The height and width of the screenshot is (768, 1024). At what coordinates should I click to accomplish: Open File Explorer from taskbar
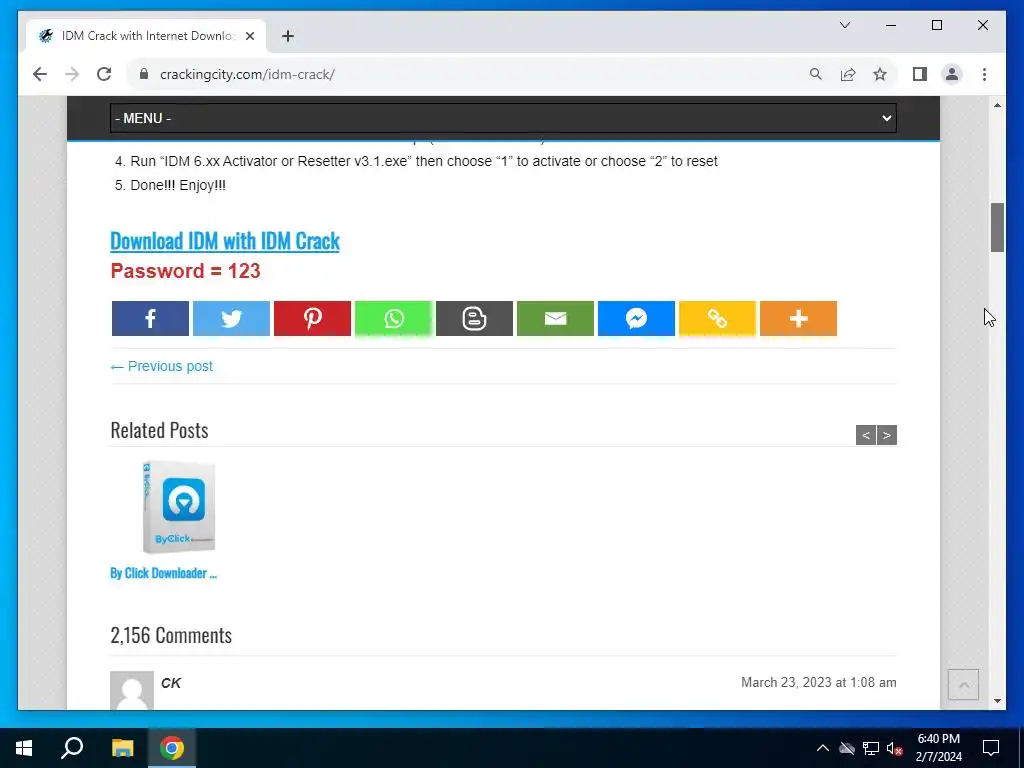122,748
